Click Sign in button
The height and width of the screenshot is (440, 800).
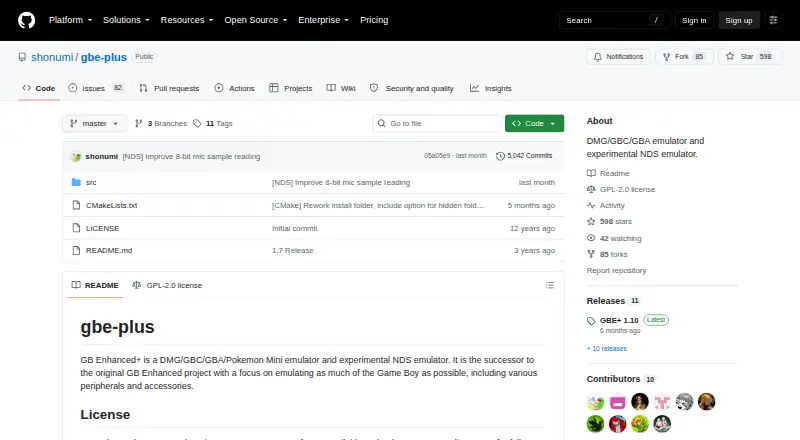[694, 20]
